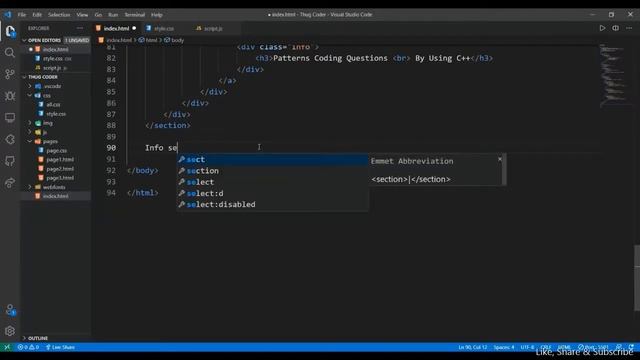Collapse the pages folder
The height and width of the screenshot is (360, 640).
pyautogui.click(x=30, y=141)
